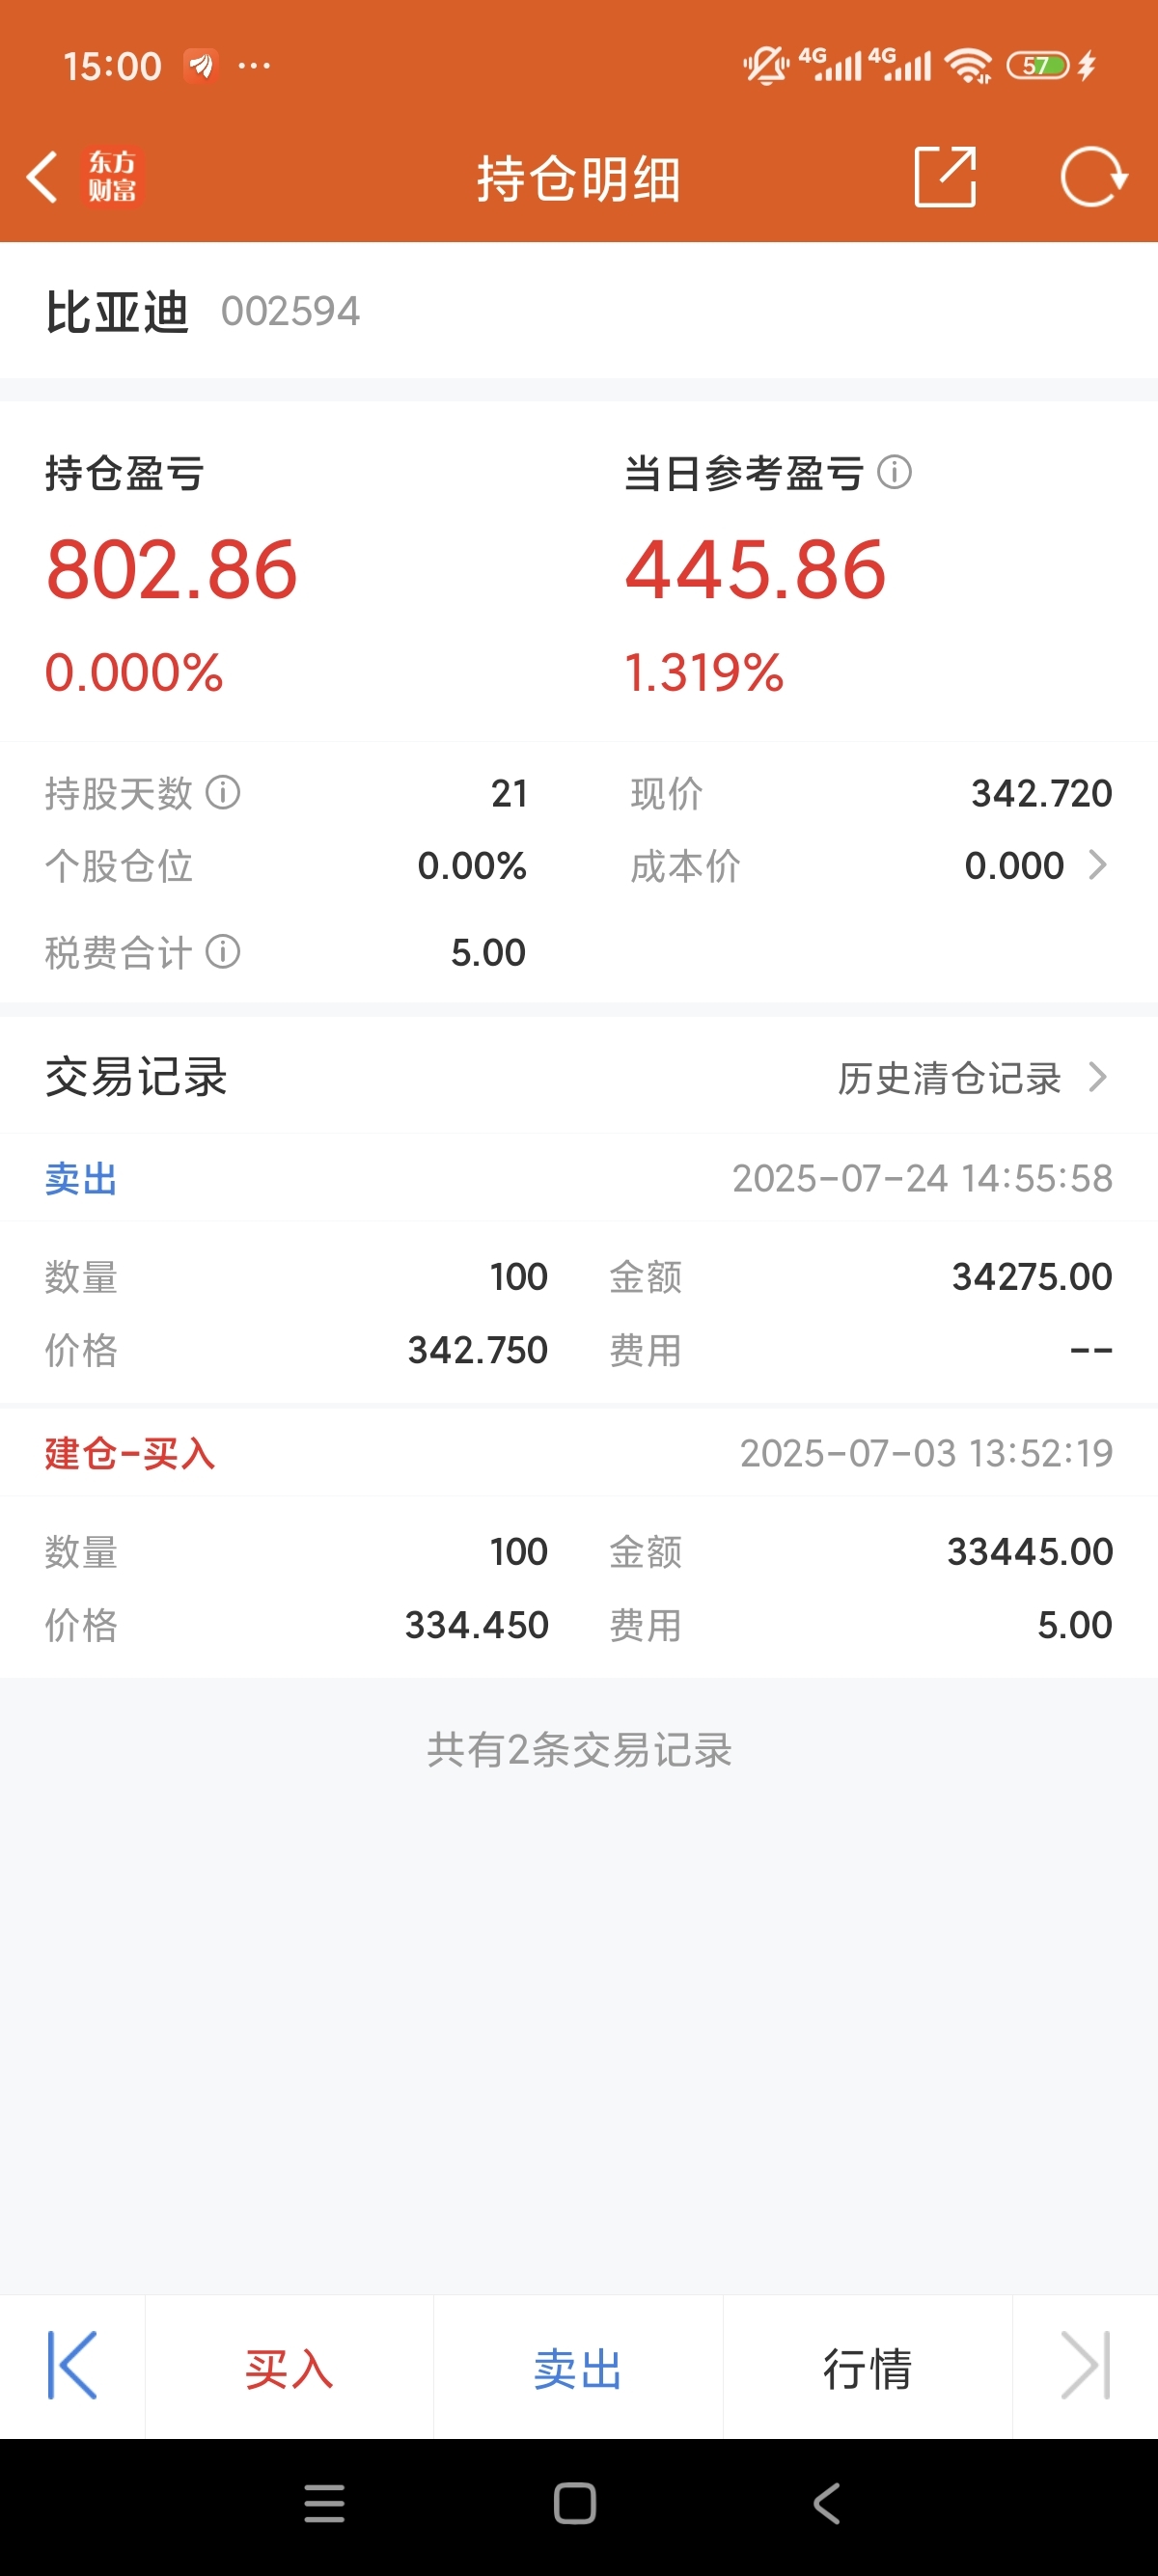Open the 建仓-买入 transaction record
The width and height of the screenshot is (1158, 2576).
click(x=579, y=1543)
